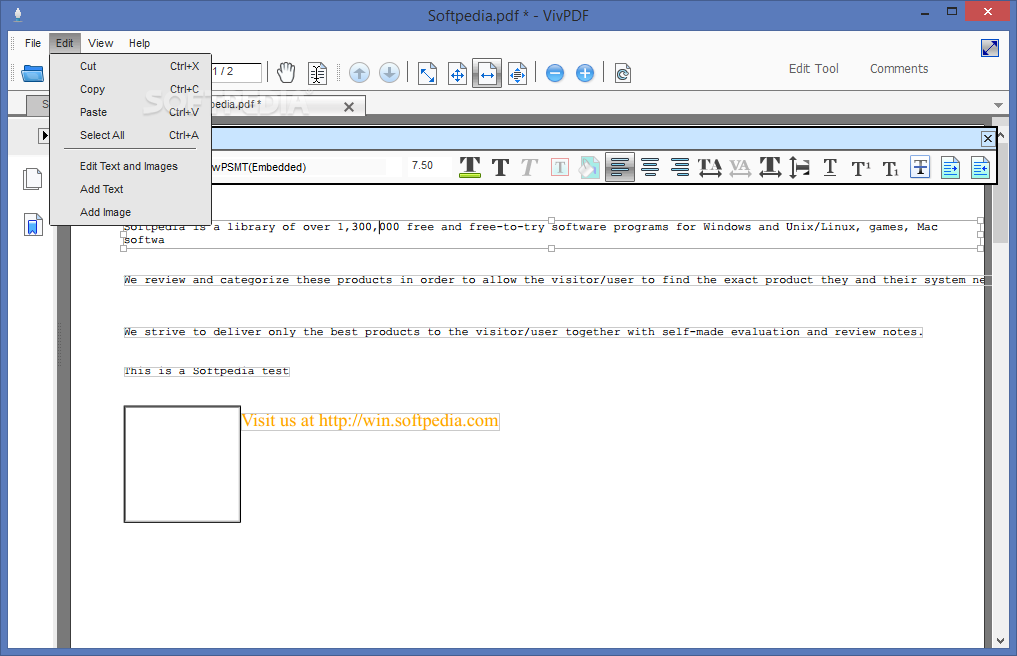Zoom in with the blue plus button
The height and width of the screenshot is (656, 1017).
click(x=585, y=73)
